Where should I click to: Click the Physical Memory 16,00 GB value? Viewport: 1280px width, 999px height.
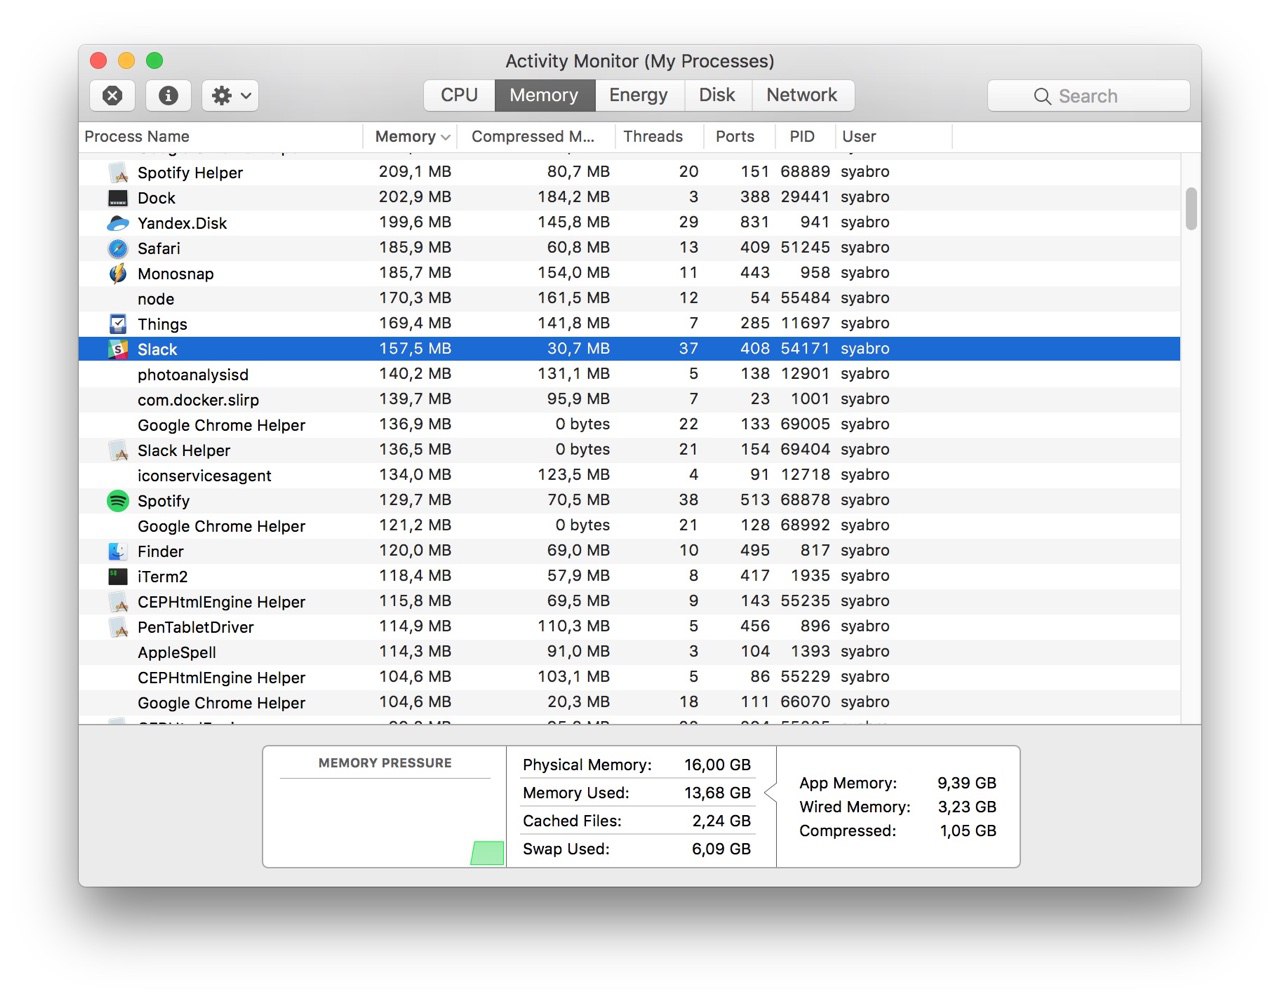point(717,765)
